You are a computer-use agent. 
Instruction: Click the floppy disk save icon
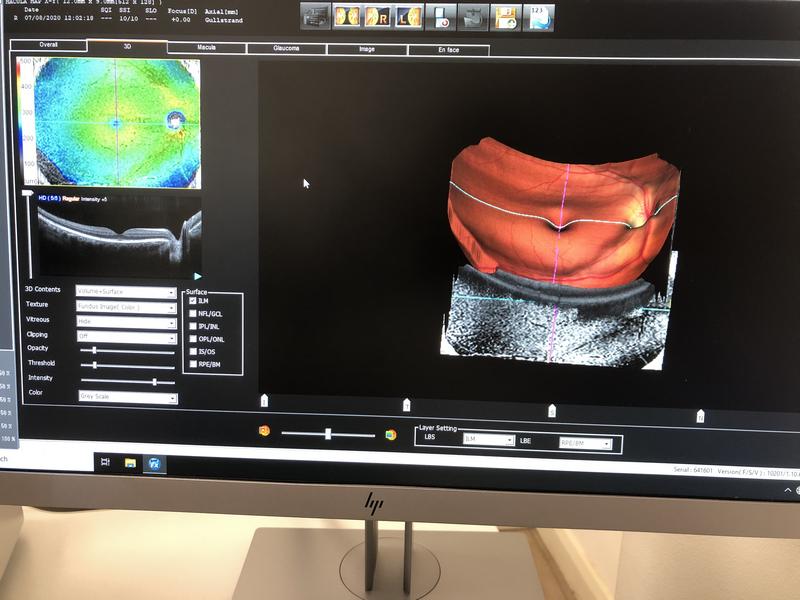pos(506,17)
